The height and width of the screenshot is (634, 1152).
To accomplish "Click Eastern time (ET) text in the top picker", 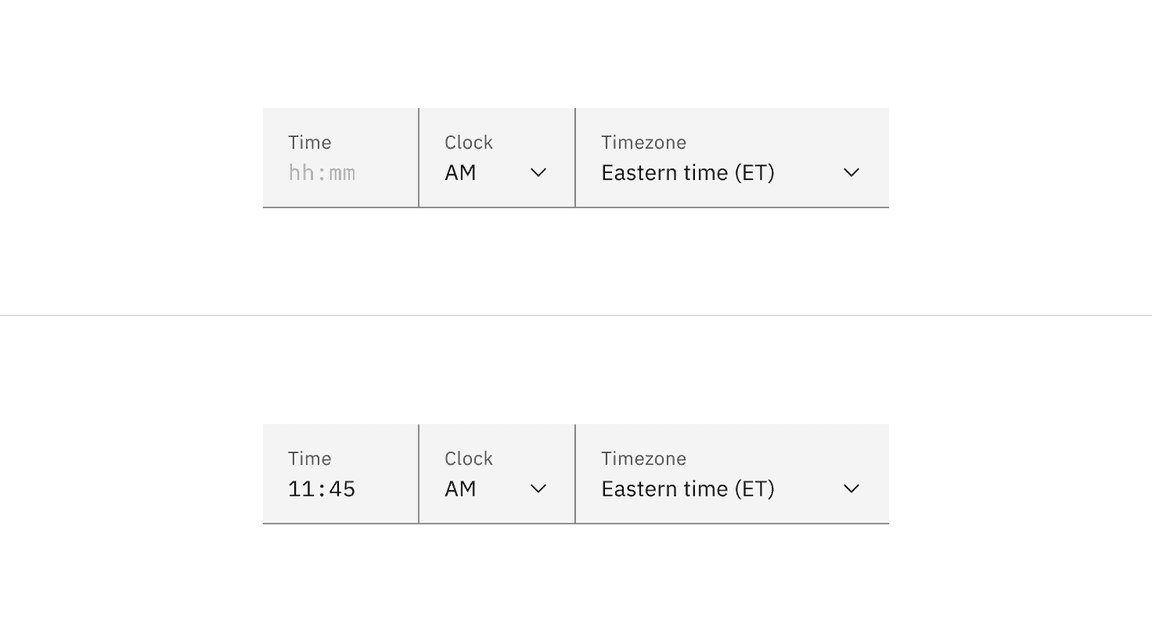I will tap(688, 172).
